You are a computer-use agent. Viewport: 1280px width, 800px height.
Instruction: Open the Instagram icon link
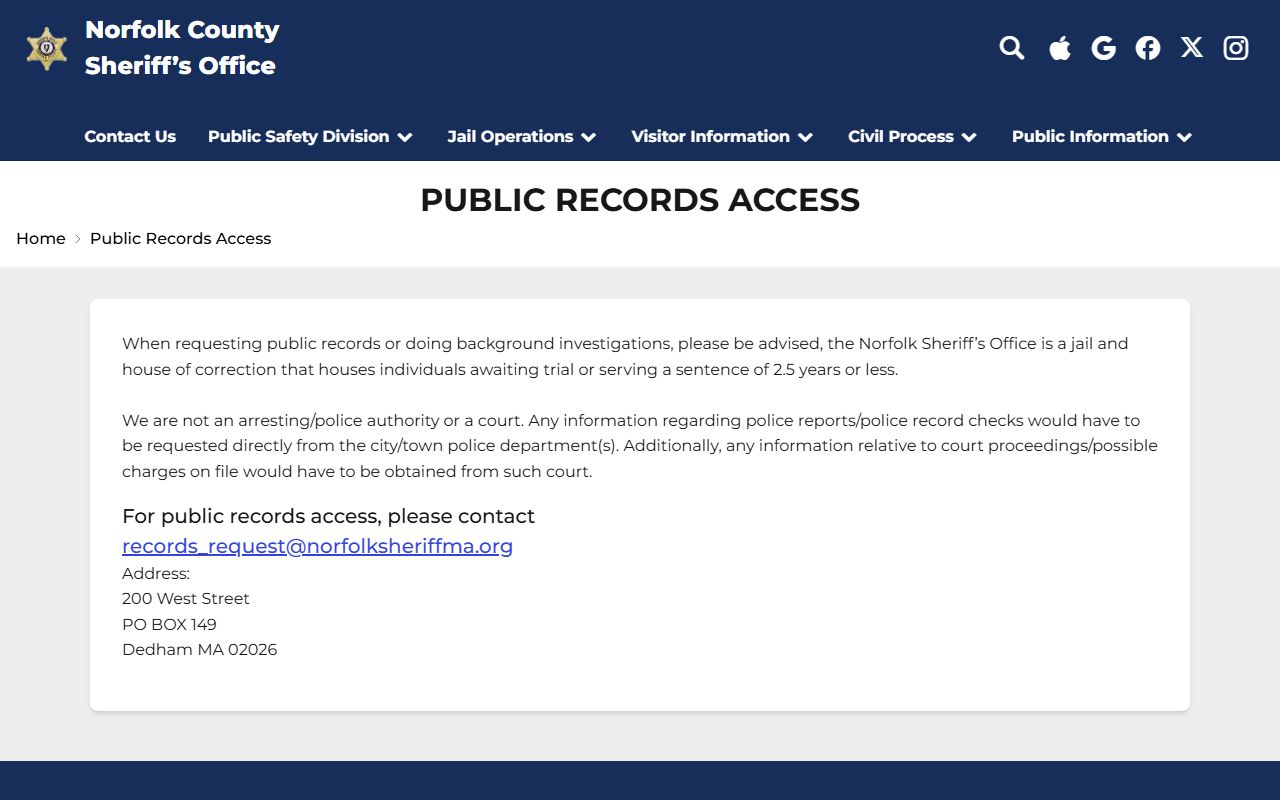point(1236,48)
